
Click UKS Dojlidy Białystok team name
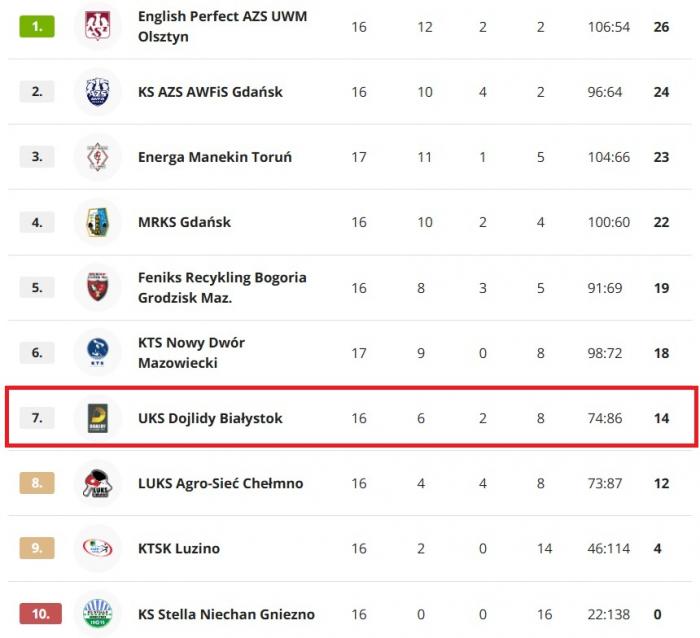(x=210, y=418)
